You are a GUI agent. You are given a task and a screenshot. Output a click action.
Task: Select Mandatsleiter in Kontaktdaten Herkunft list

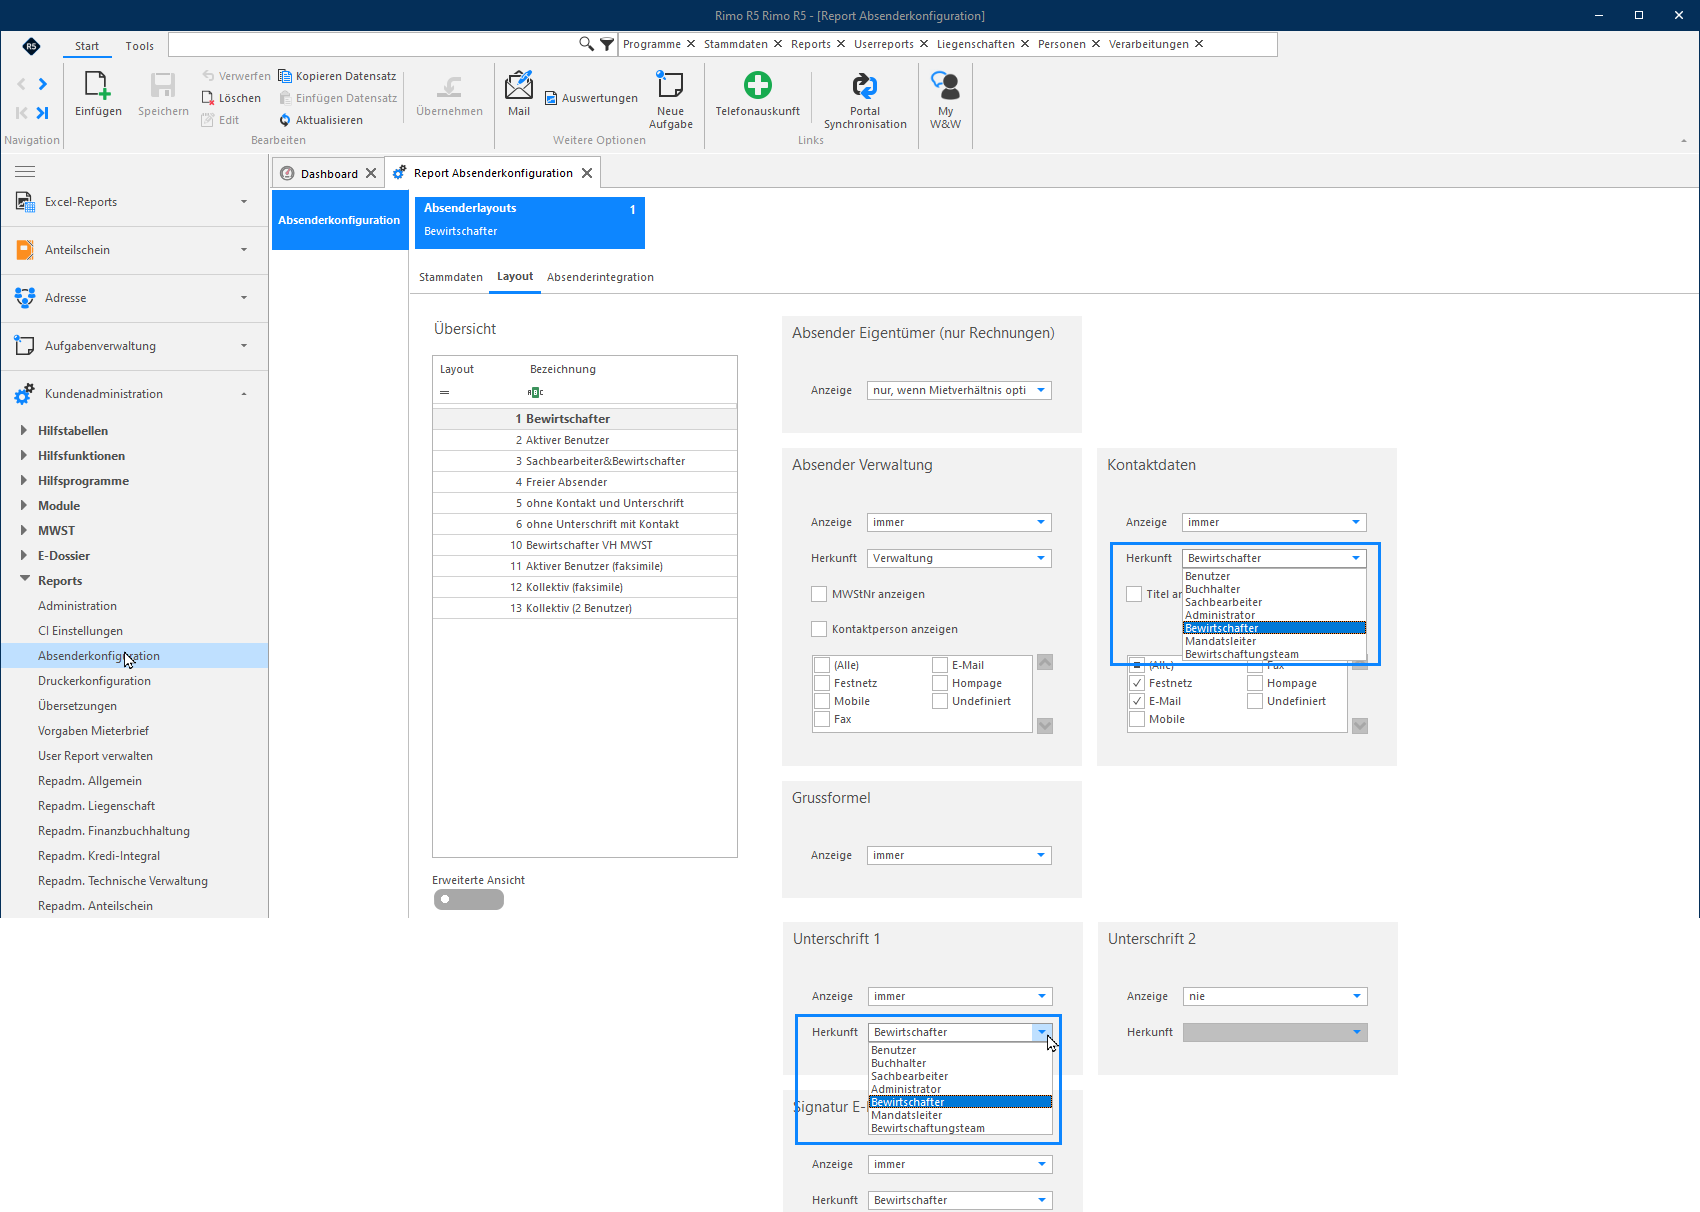pos(1274,641)
